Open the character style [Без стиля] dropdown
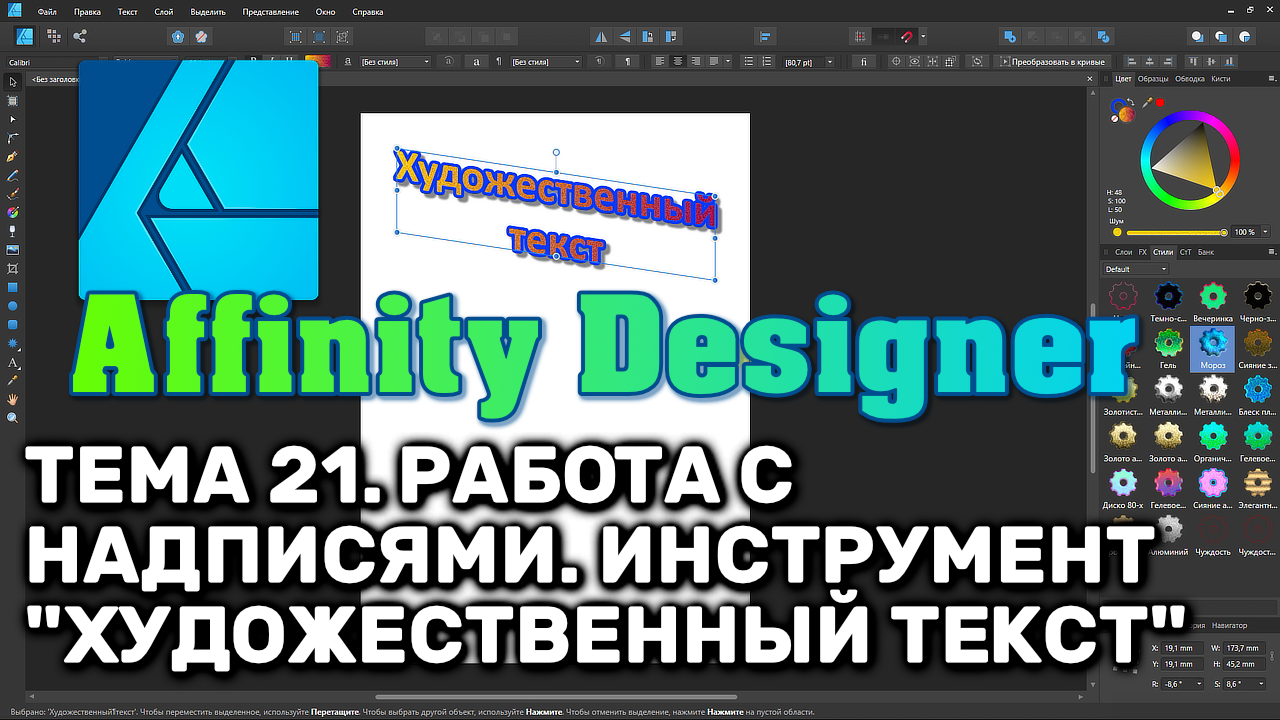The width and height of the screenshot is (1280, 720). [395, 62]
